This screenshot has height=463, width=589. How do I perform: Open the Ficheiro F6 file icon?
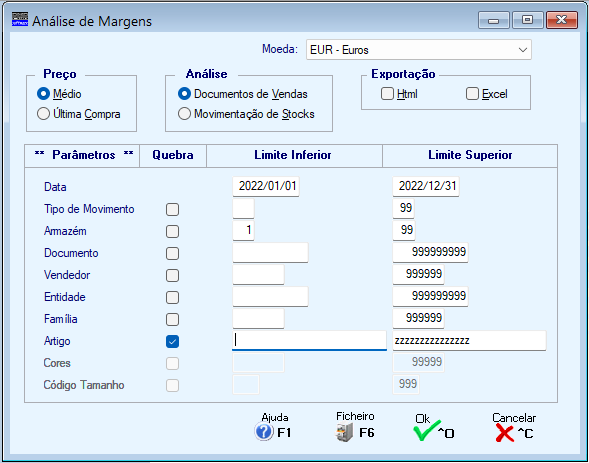tap(344, 432)
